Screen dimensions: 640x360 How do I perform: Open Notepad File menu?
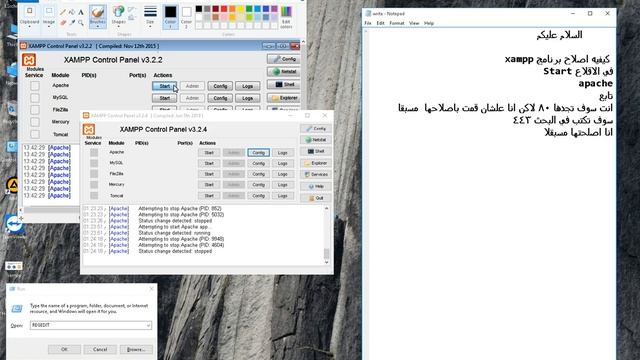(x=368, y=23)
